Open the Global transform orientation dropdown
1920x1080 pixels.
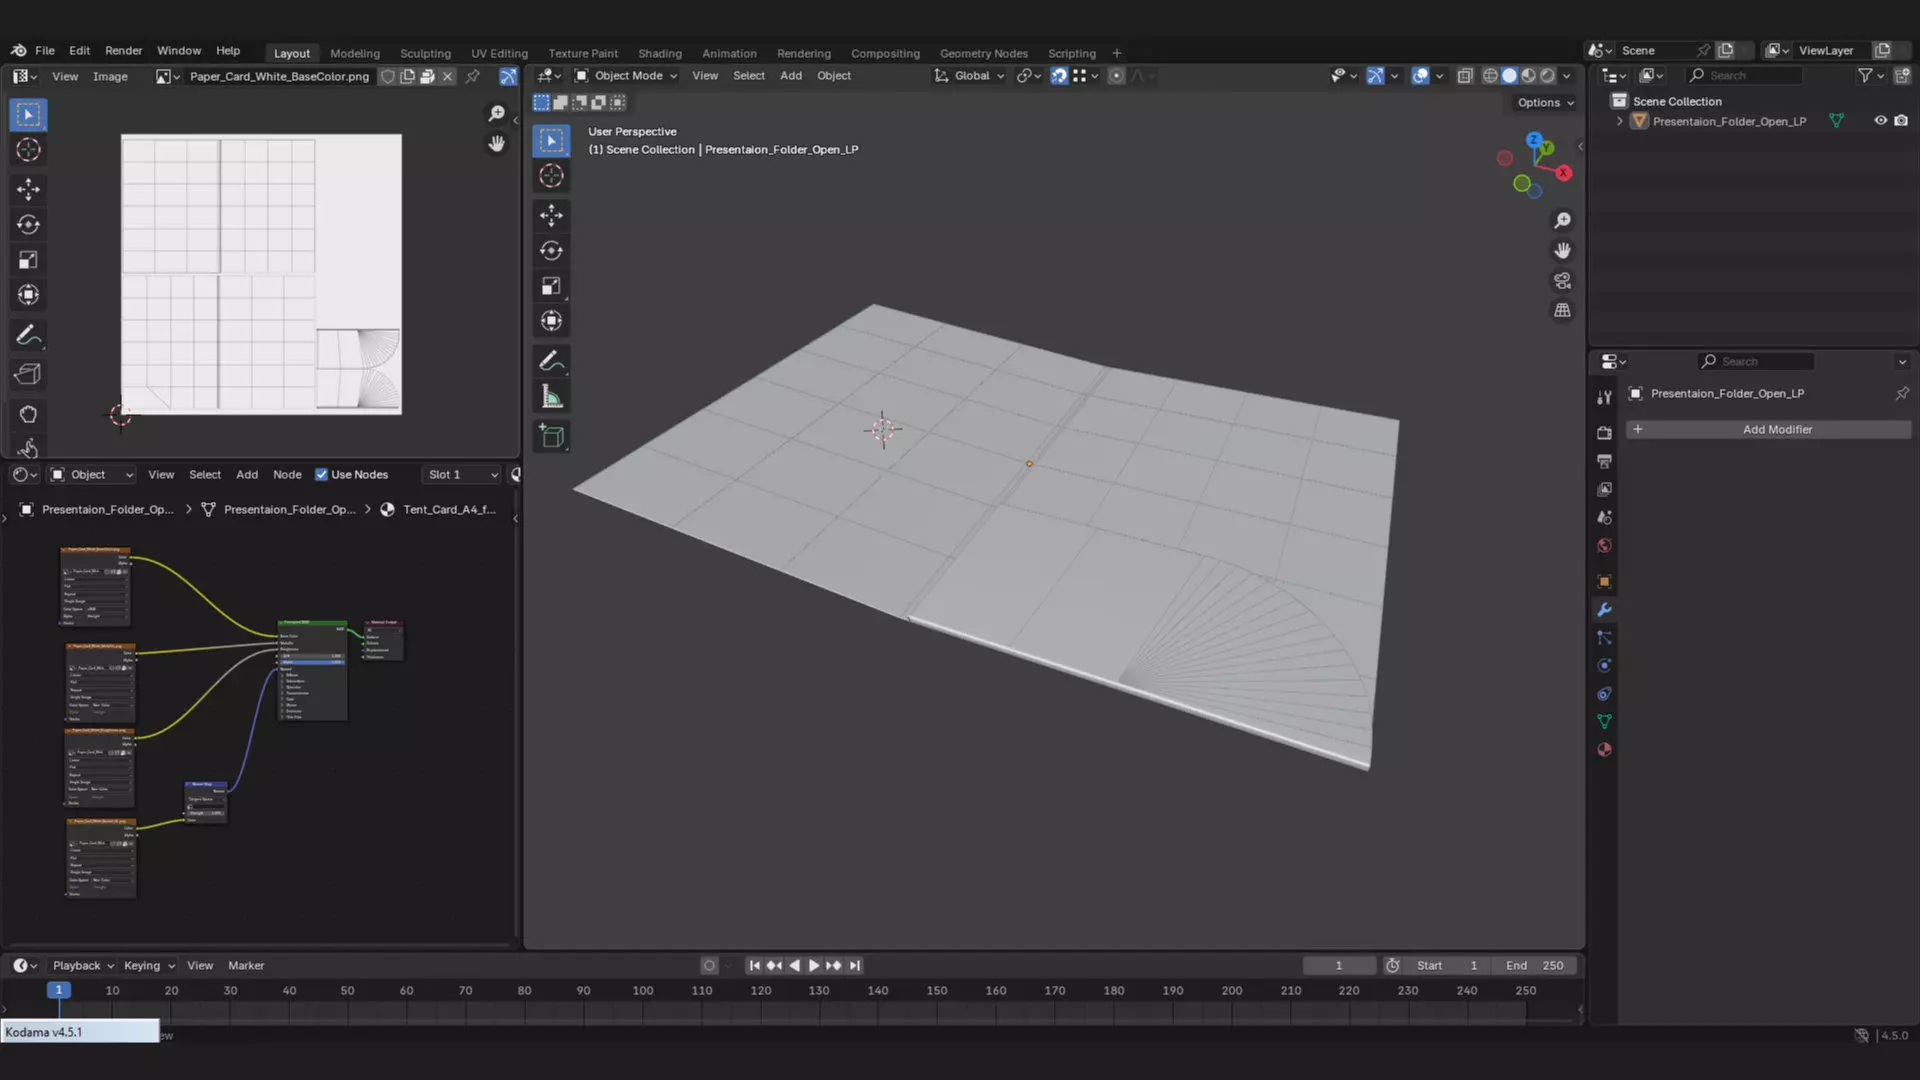coord(969,76)
